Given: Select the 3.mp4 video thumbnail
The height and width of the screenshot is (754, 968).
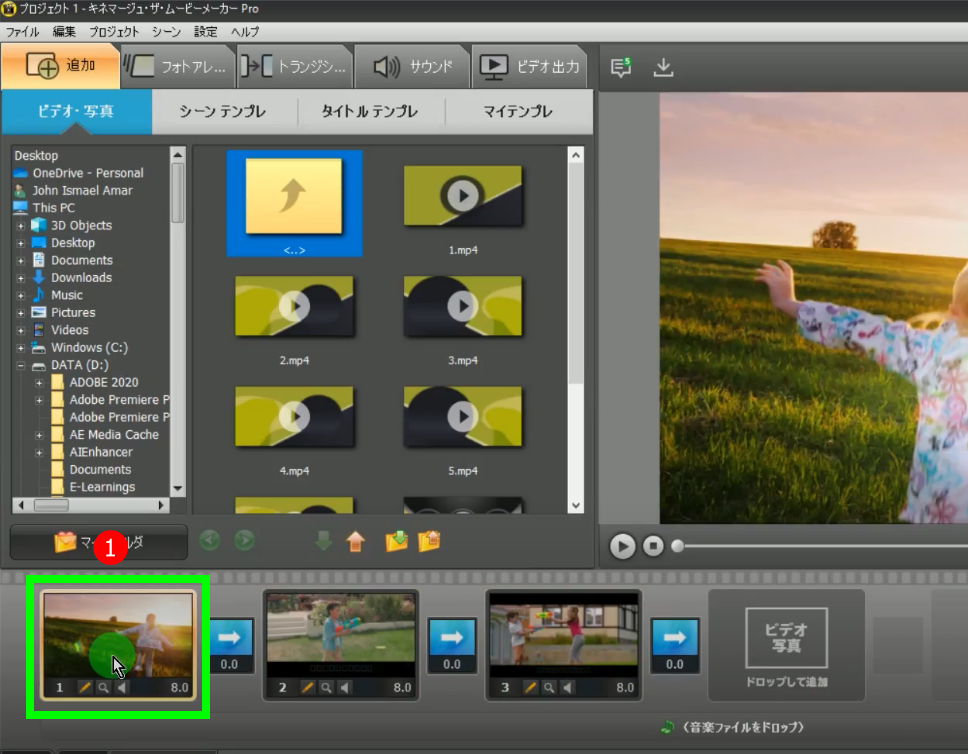Looking at the screenshot, I should point(461,305).
